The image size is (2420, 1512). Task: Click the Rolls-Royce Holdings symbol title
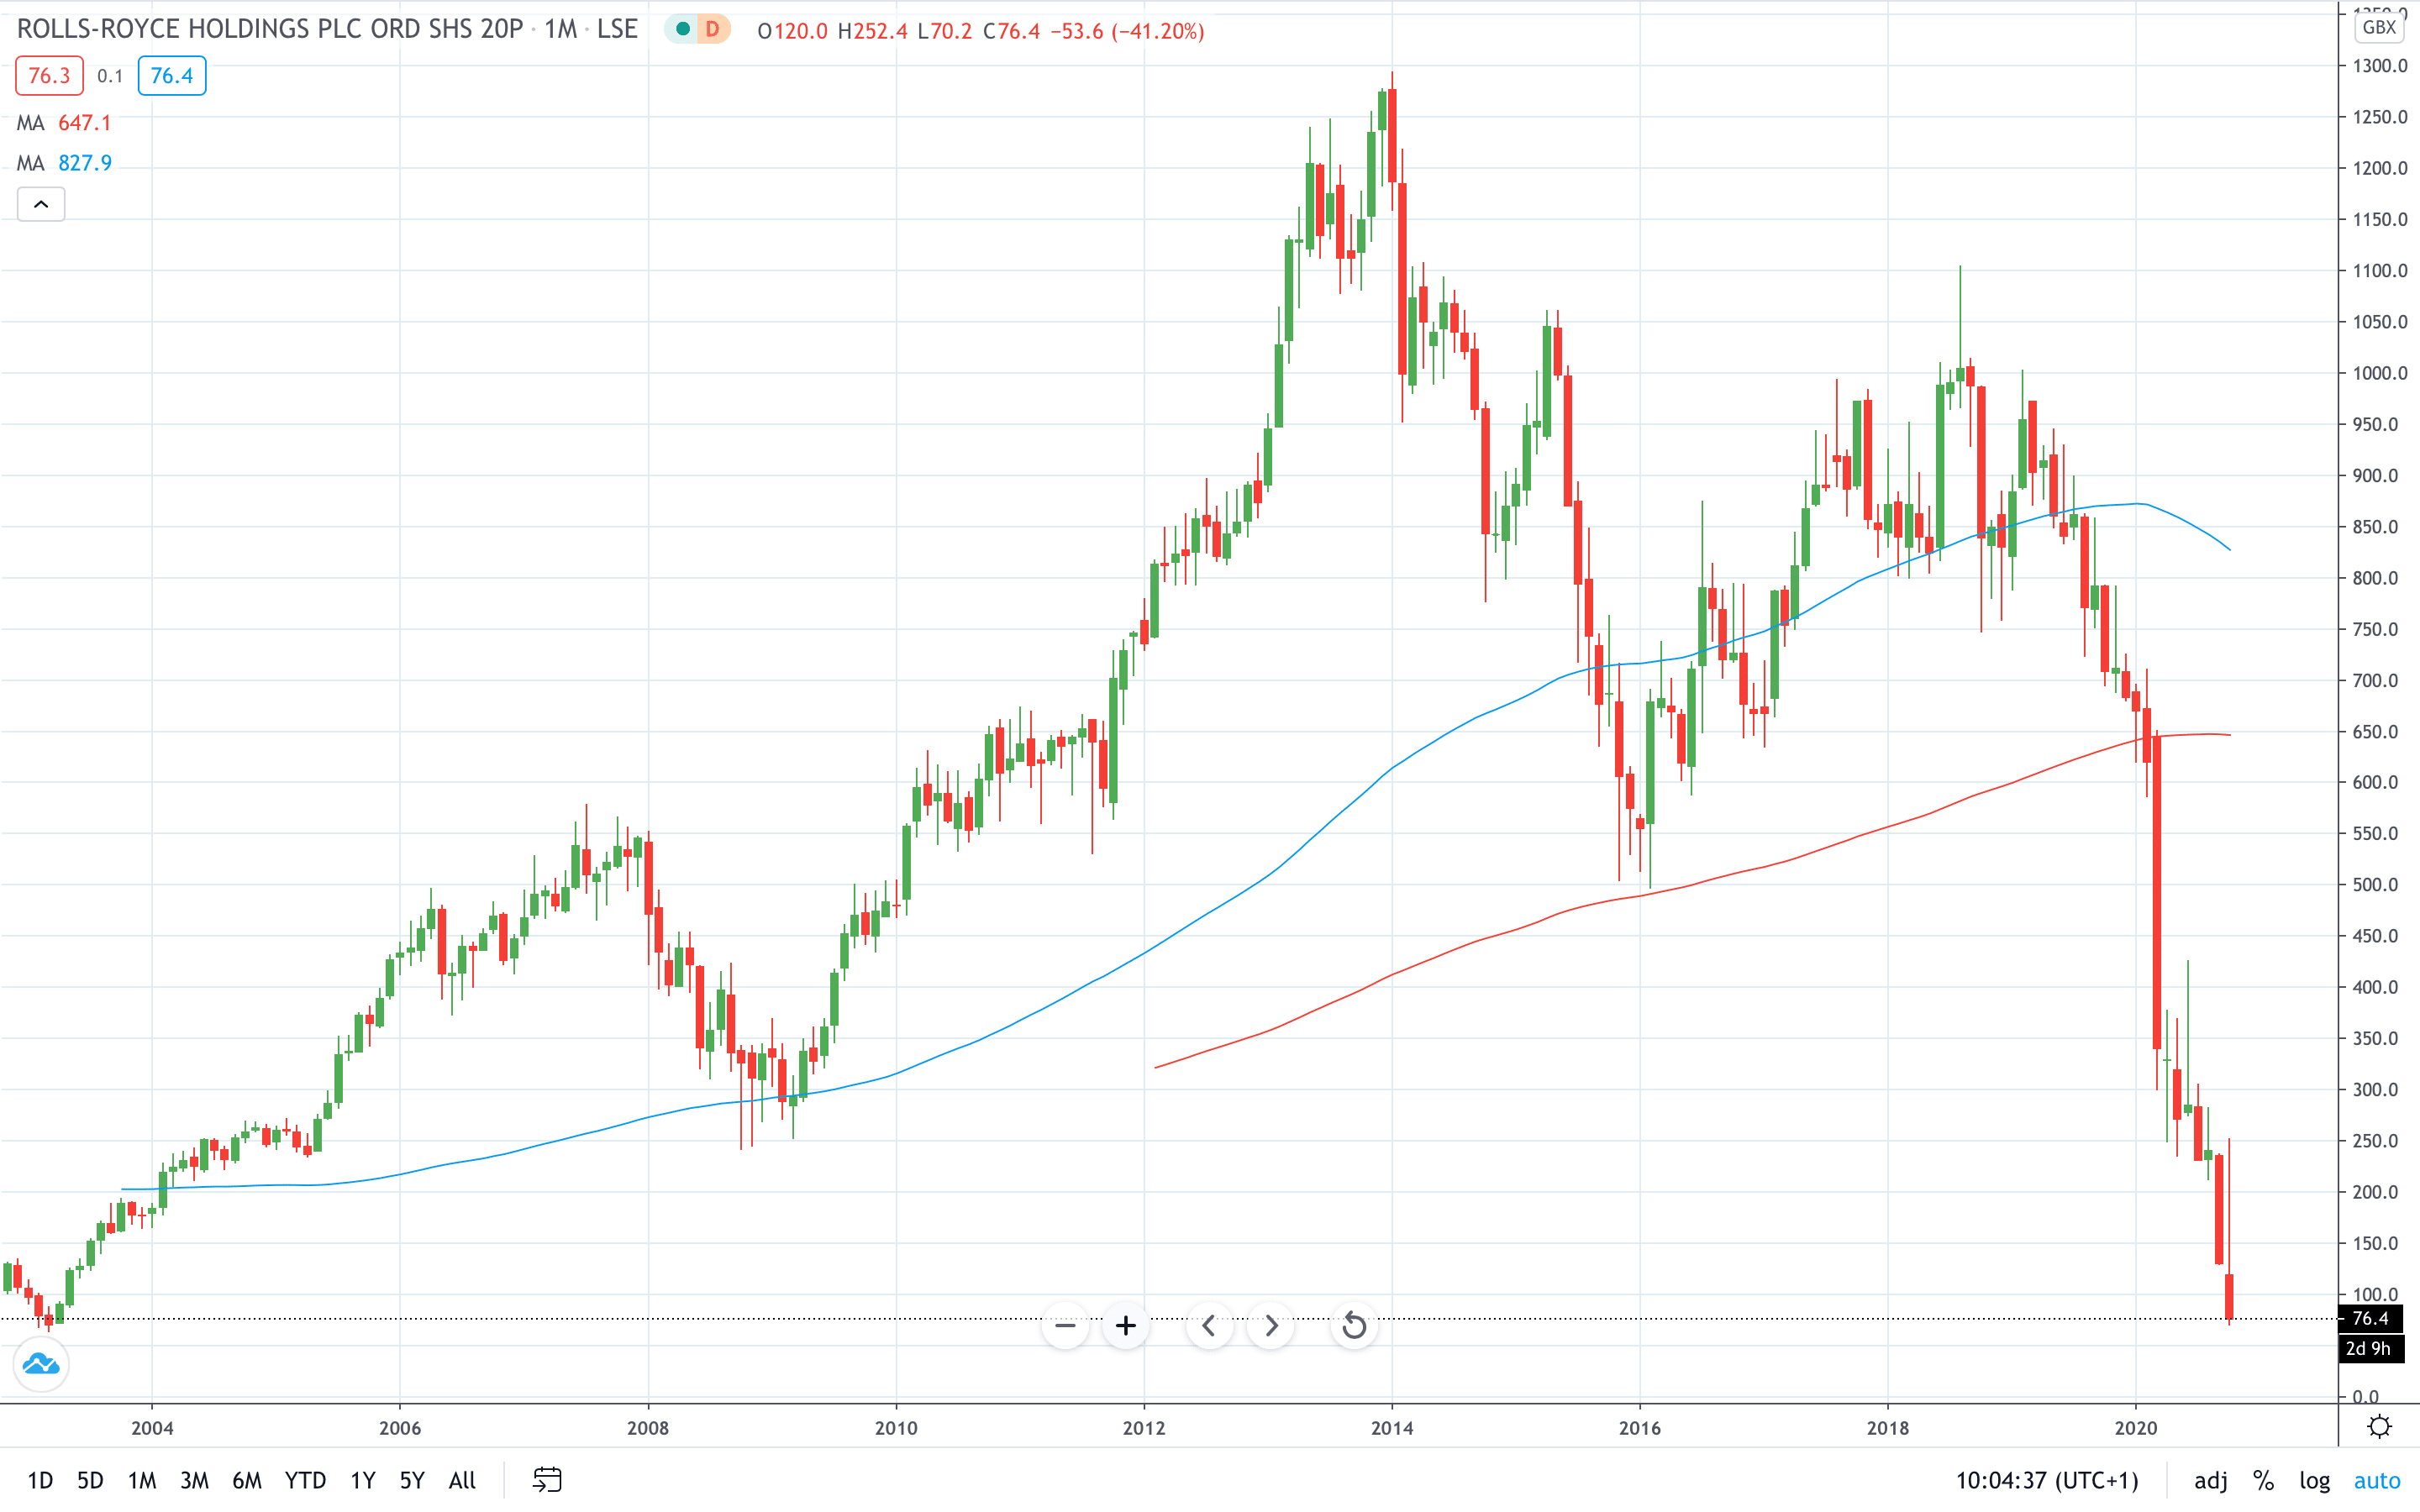click(x=270, y=29)
